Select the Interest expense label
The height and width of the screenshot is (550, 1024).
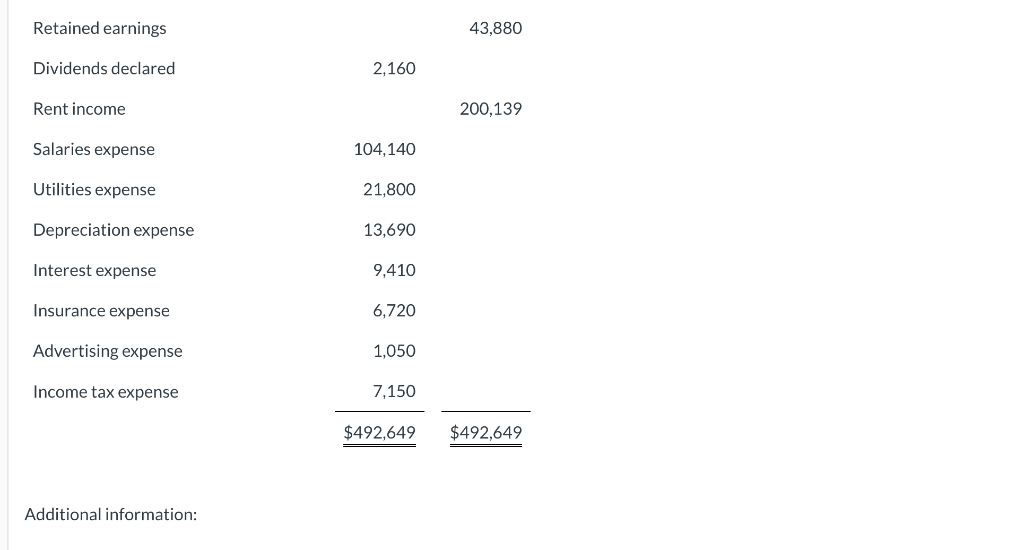pos(95,270)
